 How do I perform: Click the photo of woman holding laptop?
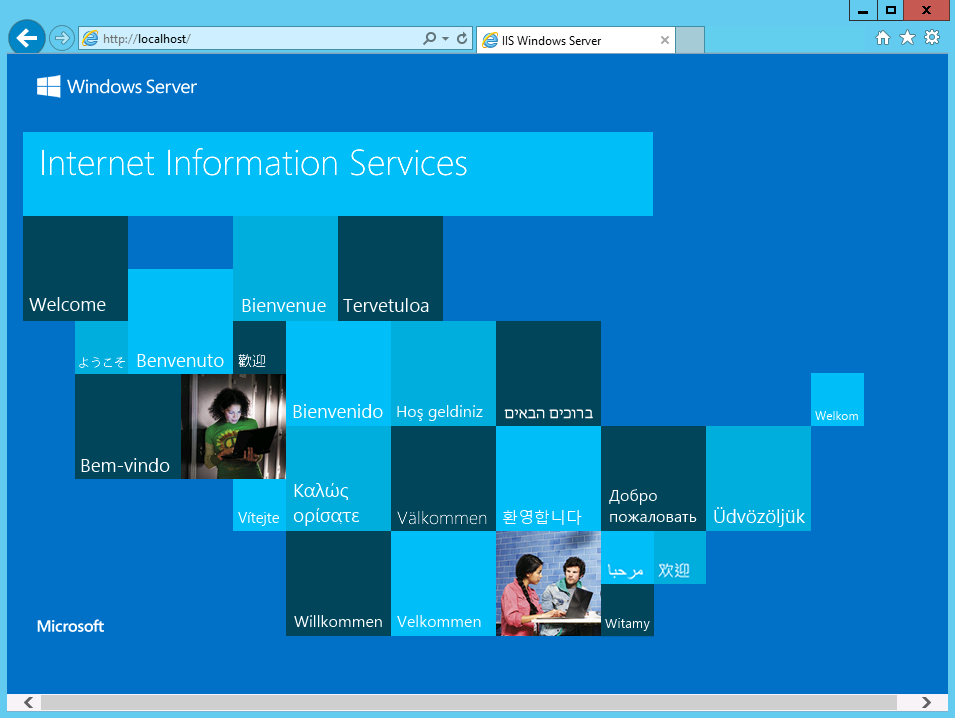tap(233, 426)
